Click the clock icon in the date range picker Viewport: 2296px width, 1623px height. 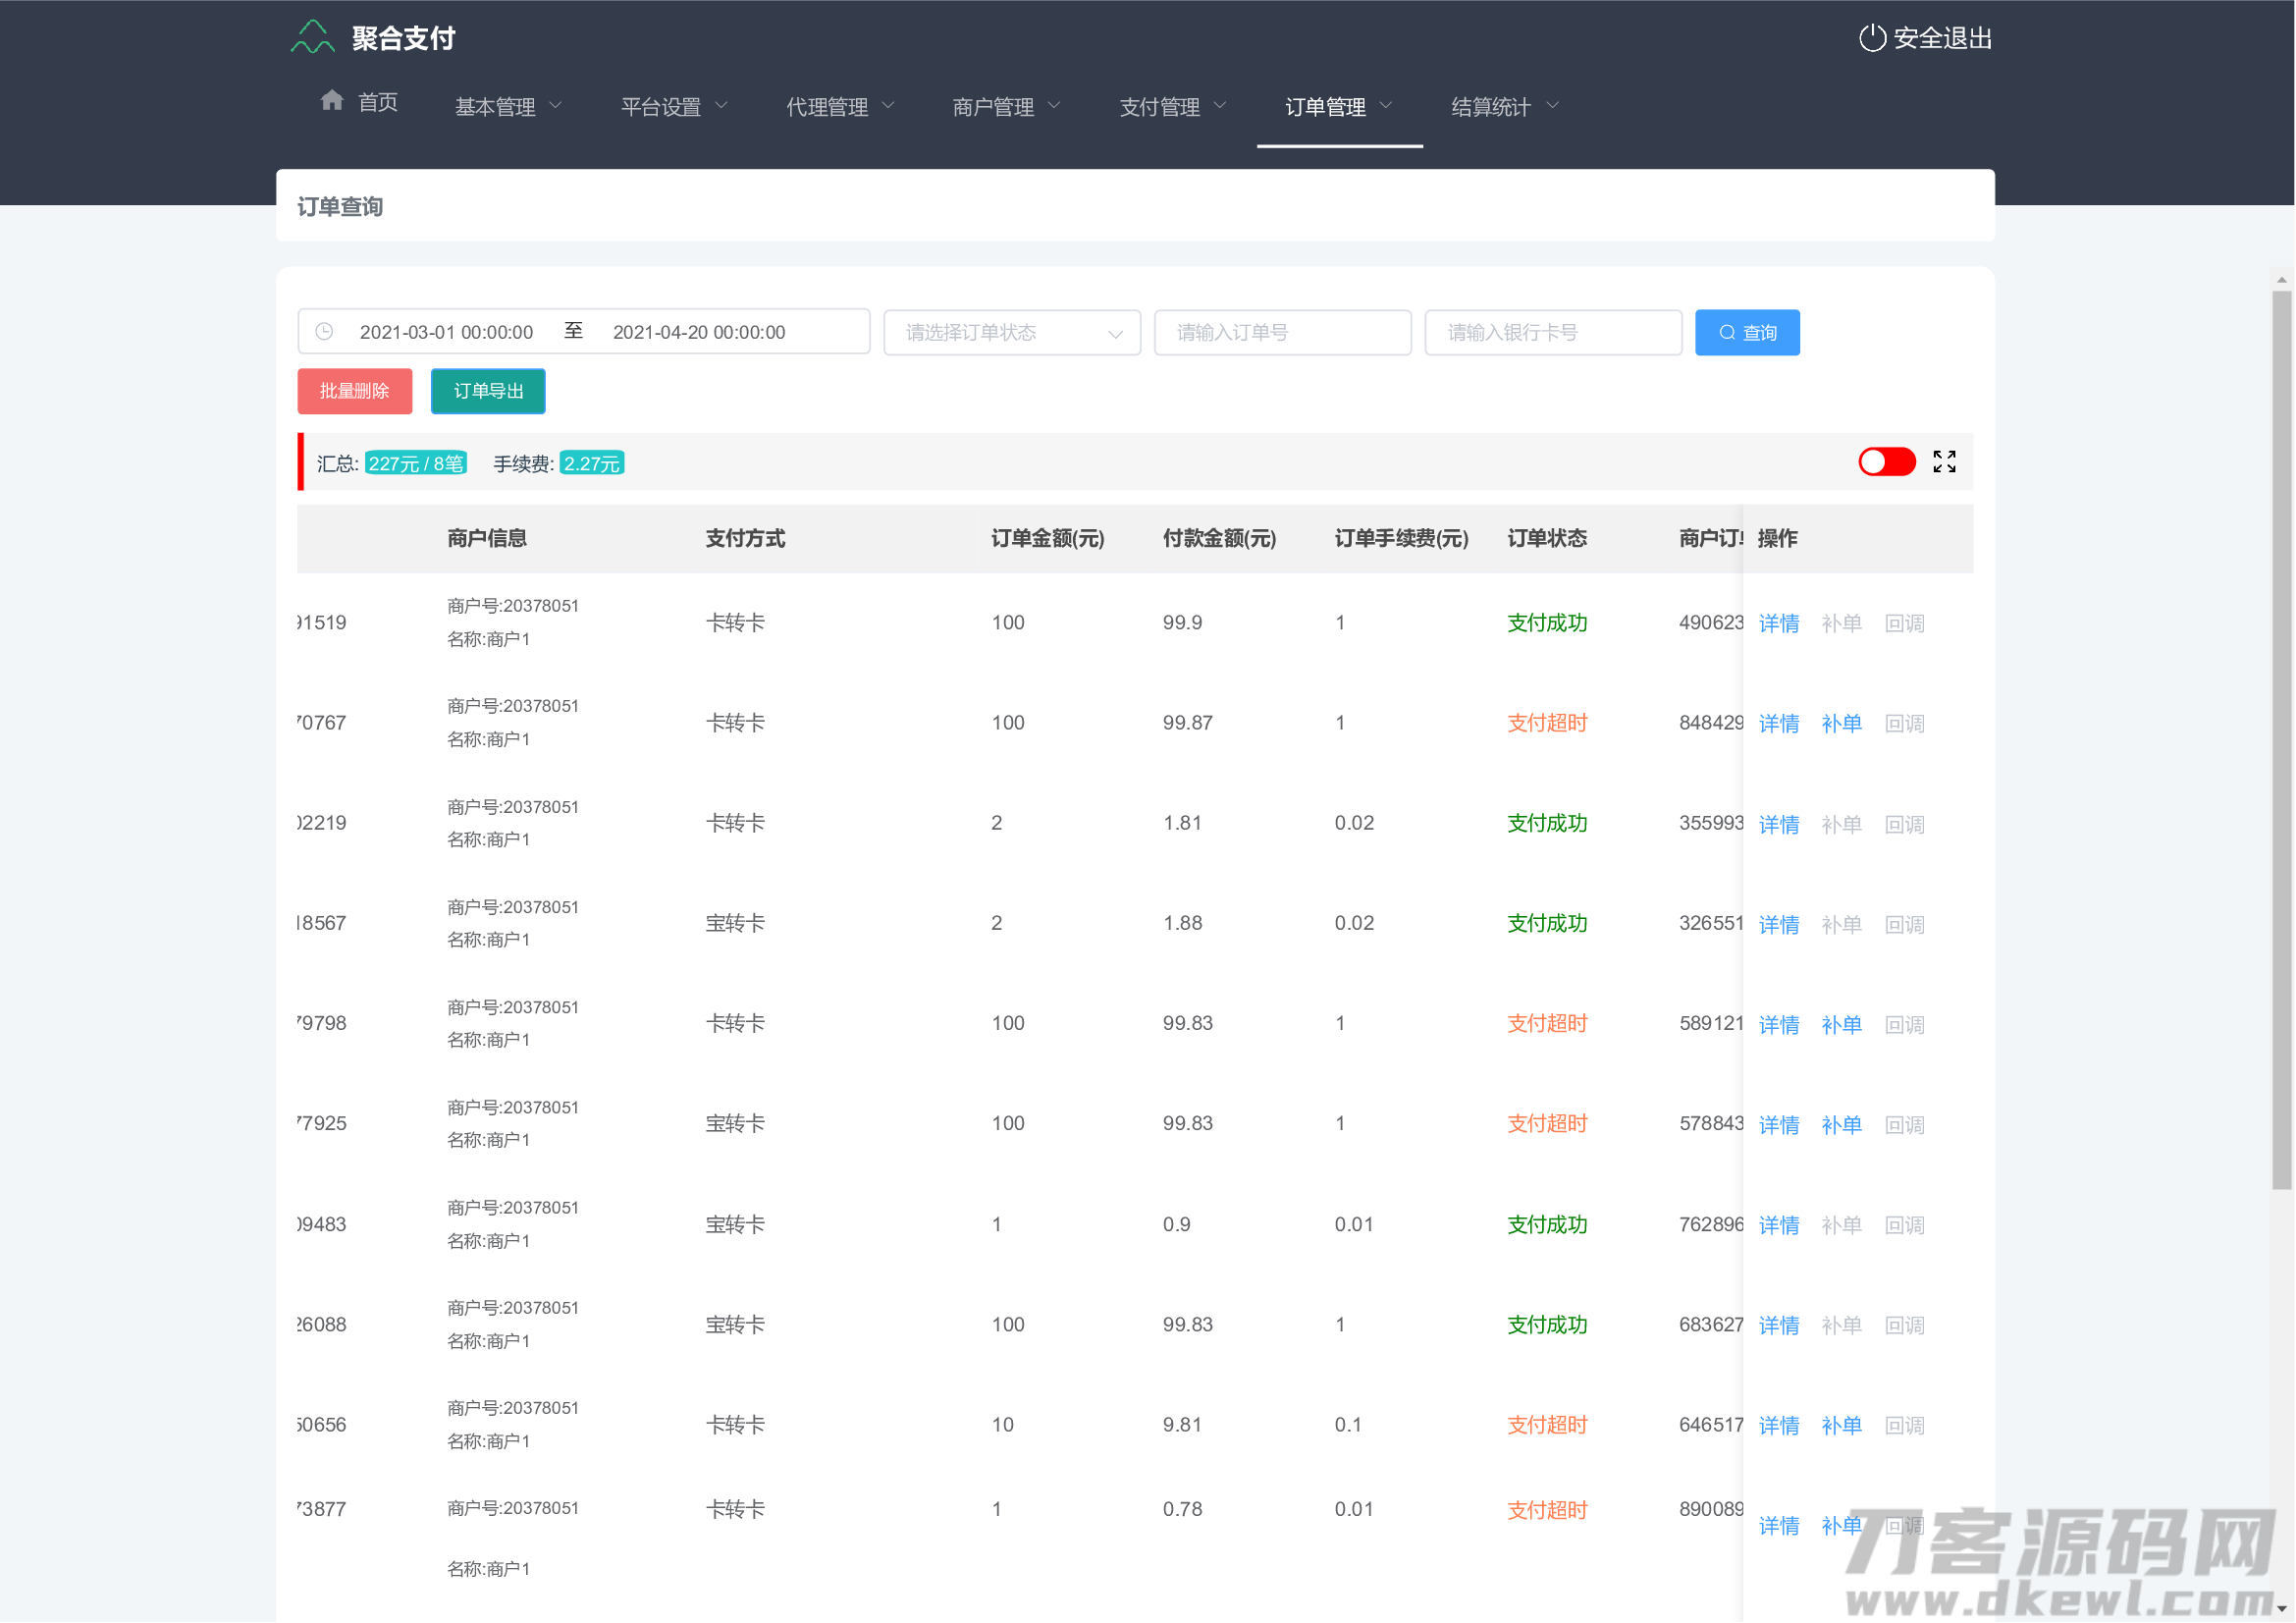pyautogui.click(x=324, y=331)
